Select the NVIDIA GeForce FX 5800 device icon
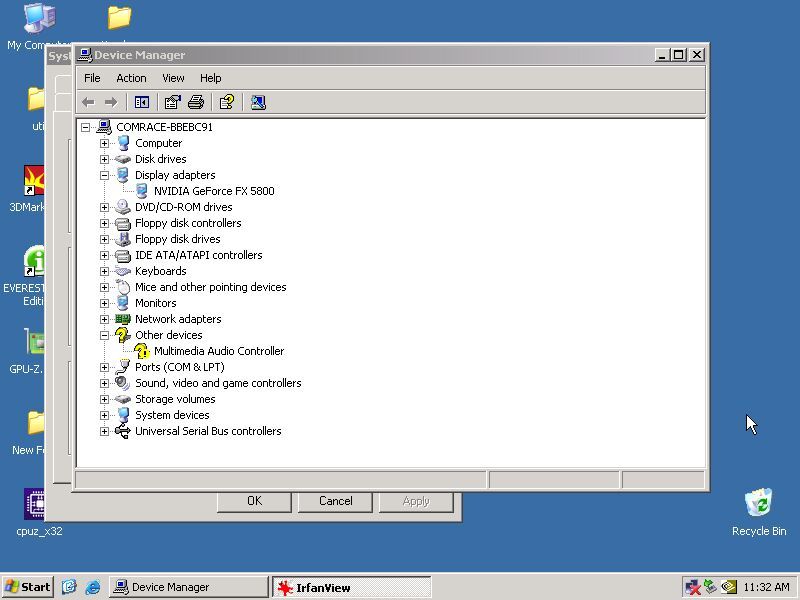The width and height of the screenshot is (800, 600). tap(142, 191)
